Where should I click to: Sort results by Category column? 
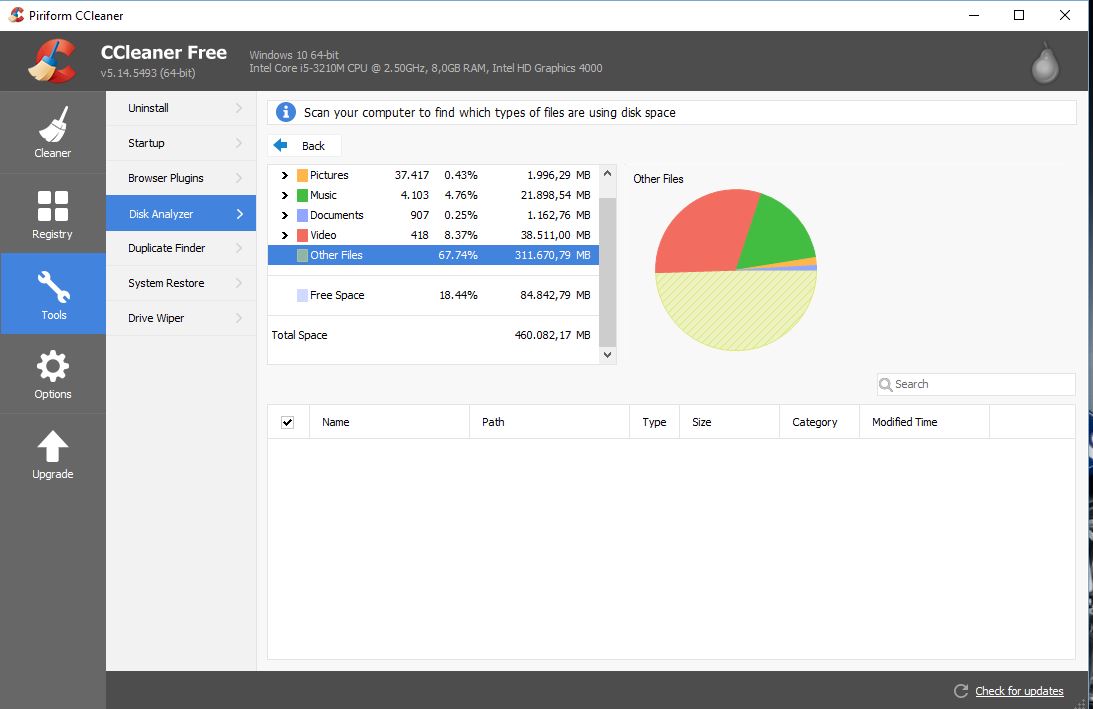point(819,422)
